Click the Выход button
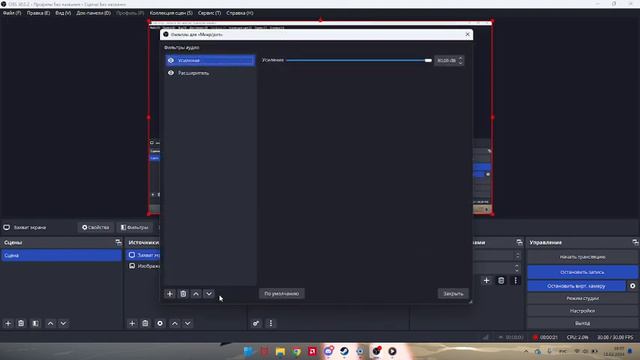The height and width of the screenshot is (360, 640). tap(582, 323)
